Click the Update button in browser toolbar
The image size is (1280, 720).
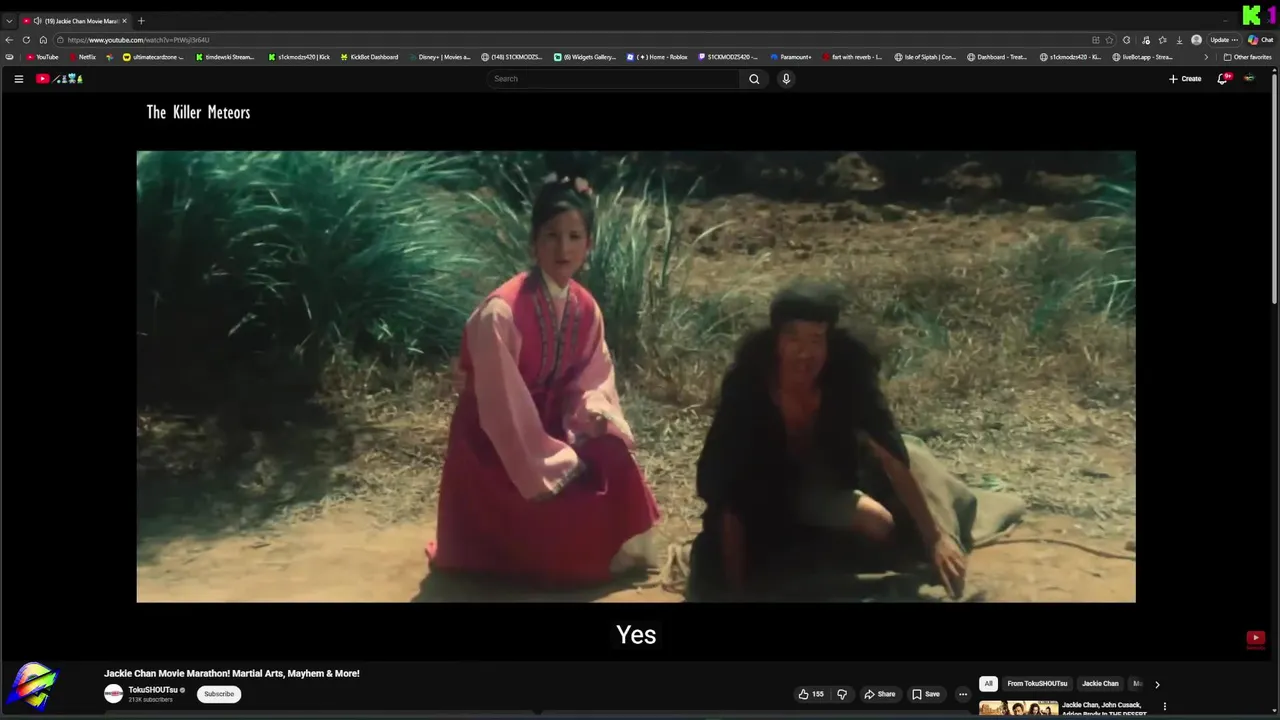pos(1223,40)
